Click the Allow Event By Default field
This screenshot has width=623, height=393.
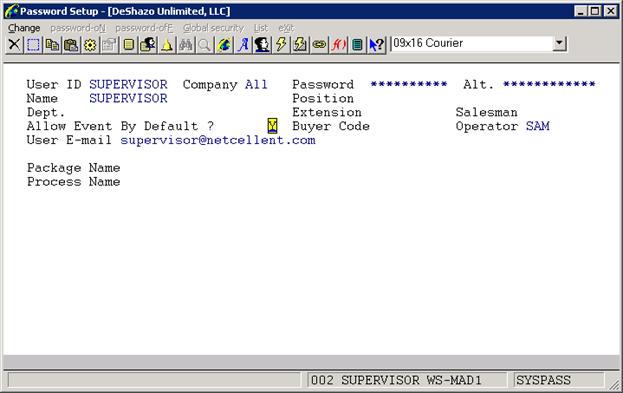[x=272, y=126]
